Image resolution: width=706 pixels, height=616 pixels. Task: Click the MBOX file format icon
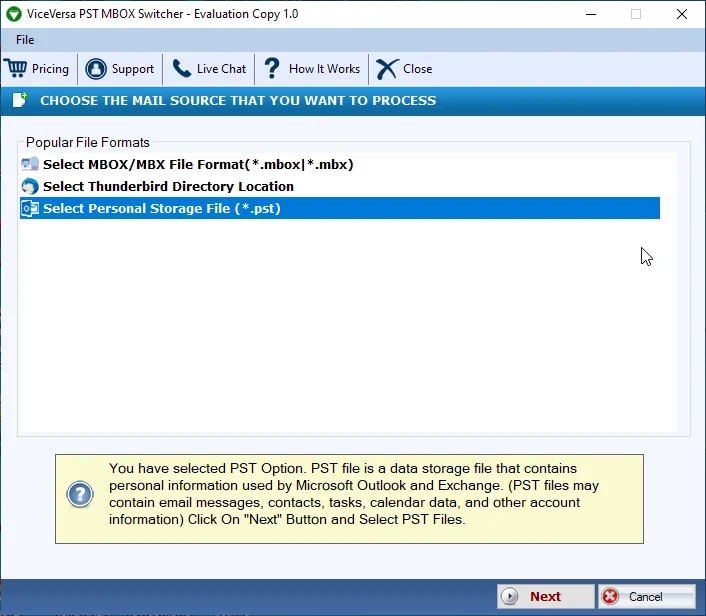30,164
